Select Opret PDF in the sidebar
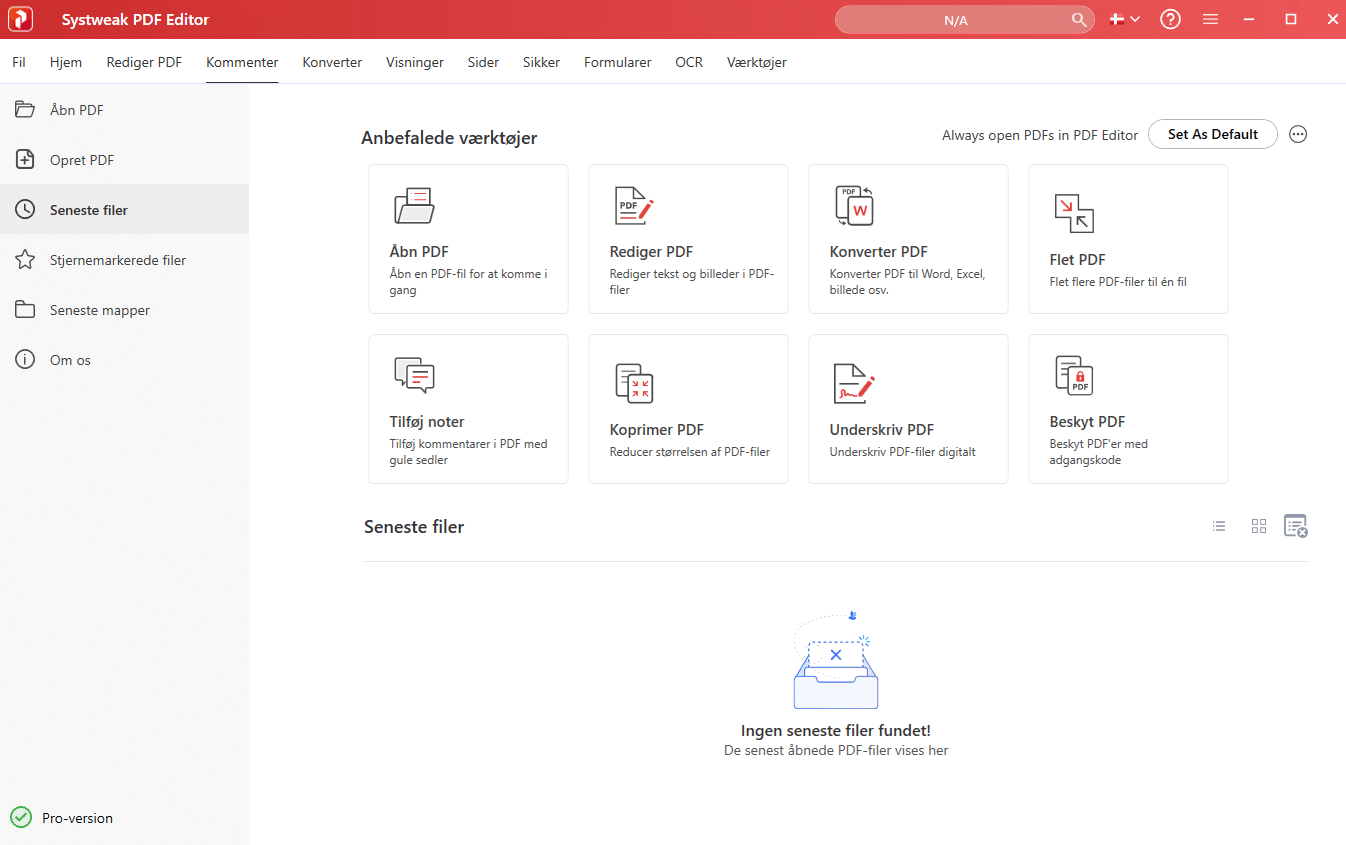 point(124,160)
